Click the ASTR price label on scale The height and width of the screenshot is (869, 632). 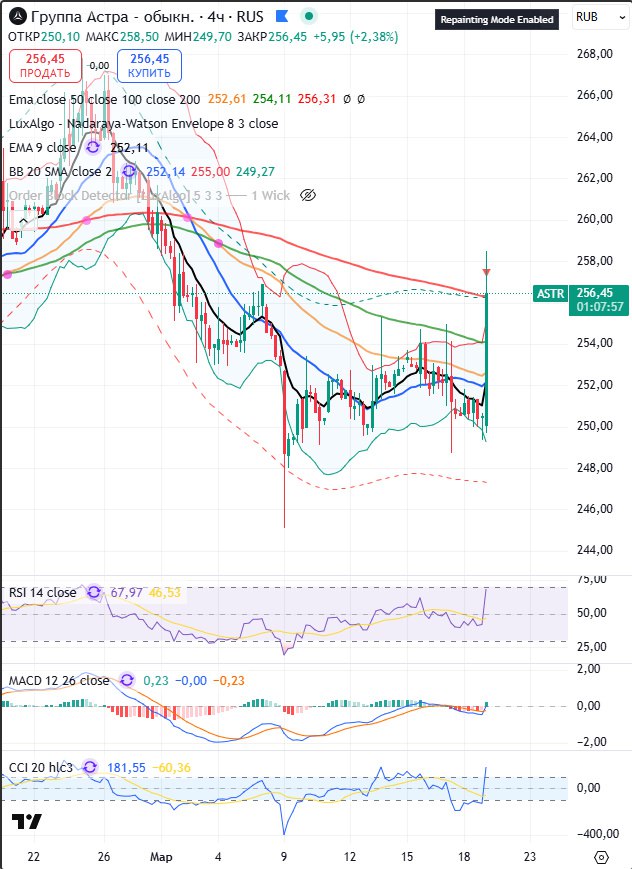pos(550,293)
